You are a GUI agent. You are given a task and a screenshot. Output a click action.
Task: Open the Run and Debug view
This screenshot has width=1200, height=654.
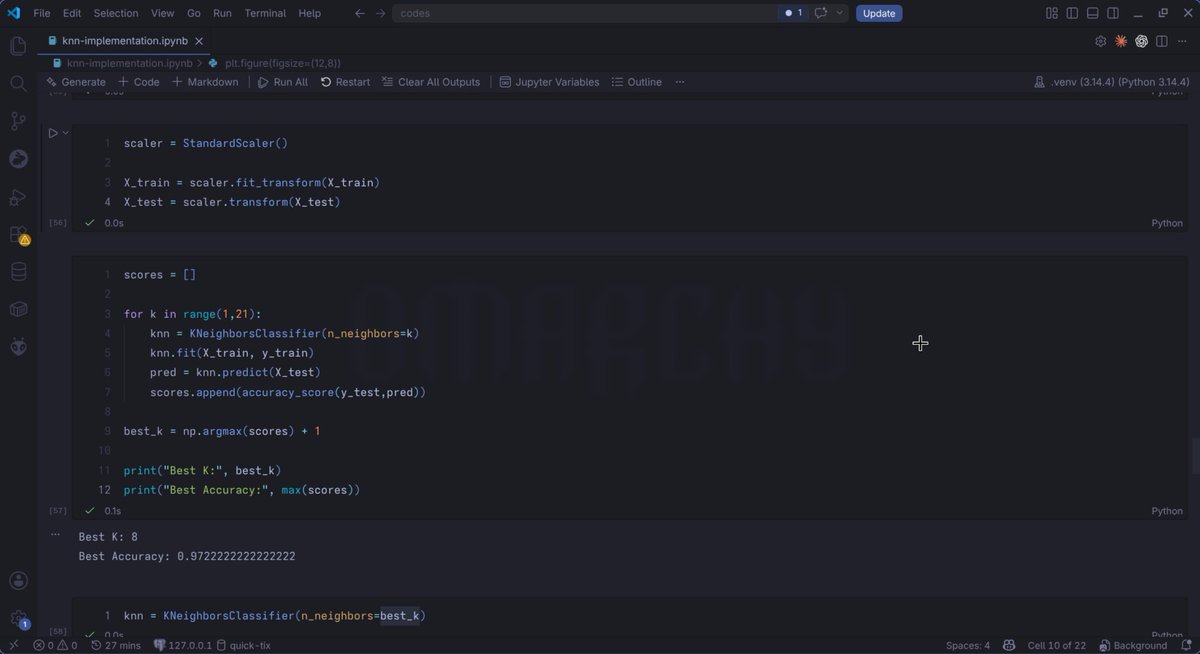click(18, 197)
